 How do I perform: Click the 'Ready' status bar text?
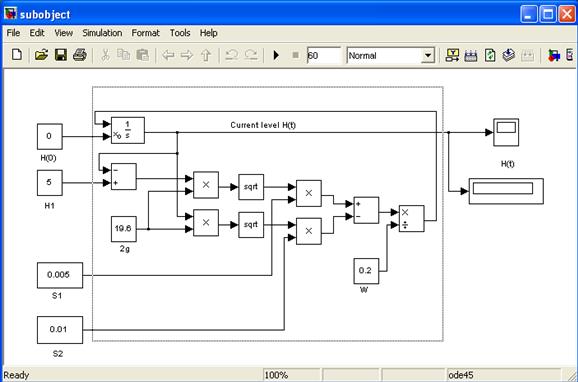(16, 375)
